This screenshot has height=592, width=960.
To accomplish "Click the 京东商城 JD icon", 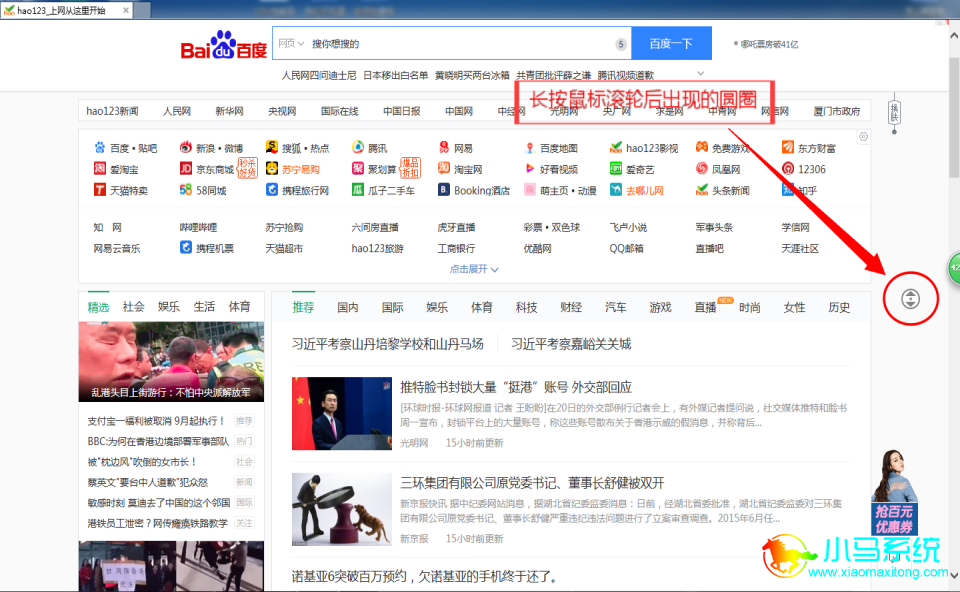I will [x=186, y=168].
